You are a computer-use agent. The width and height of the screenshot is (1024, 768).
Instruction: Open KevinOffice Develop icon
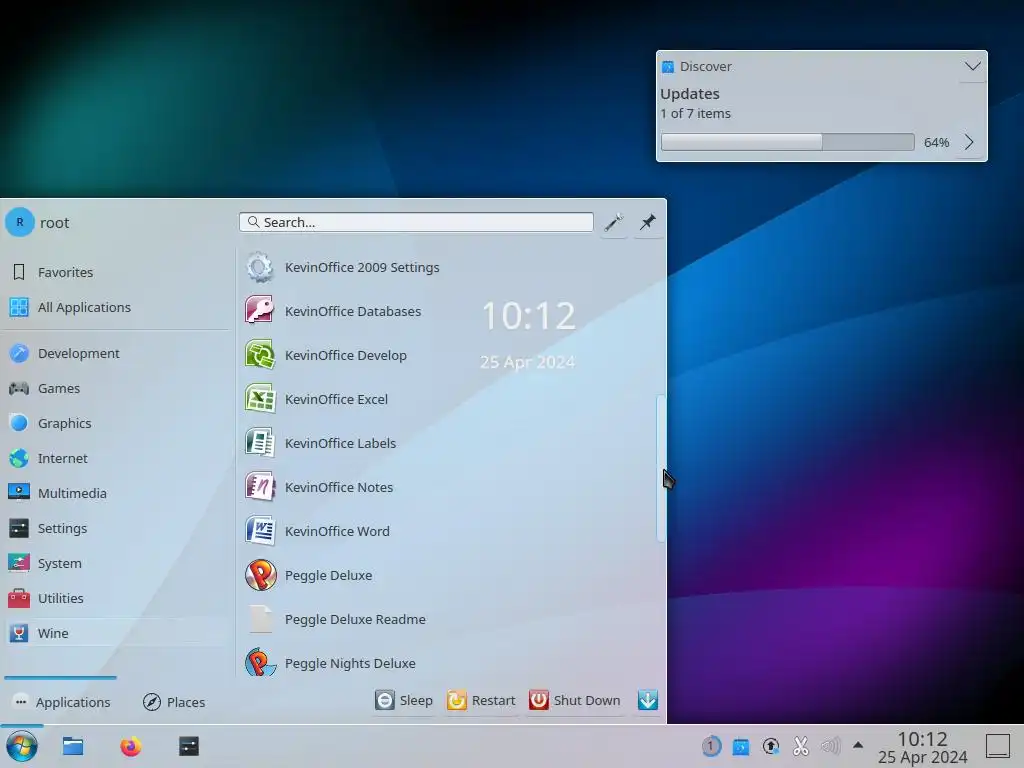click(260, 355)
